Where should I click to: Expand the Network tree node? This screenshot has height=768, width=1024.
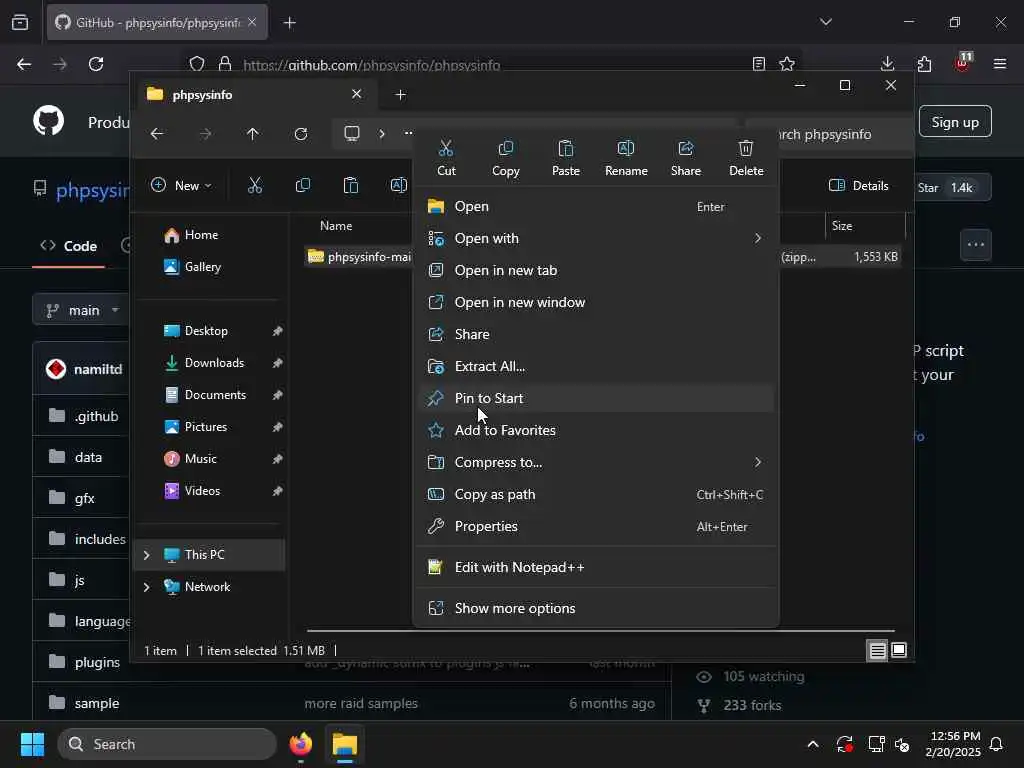(146, 587)
